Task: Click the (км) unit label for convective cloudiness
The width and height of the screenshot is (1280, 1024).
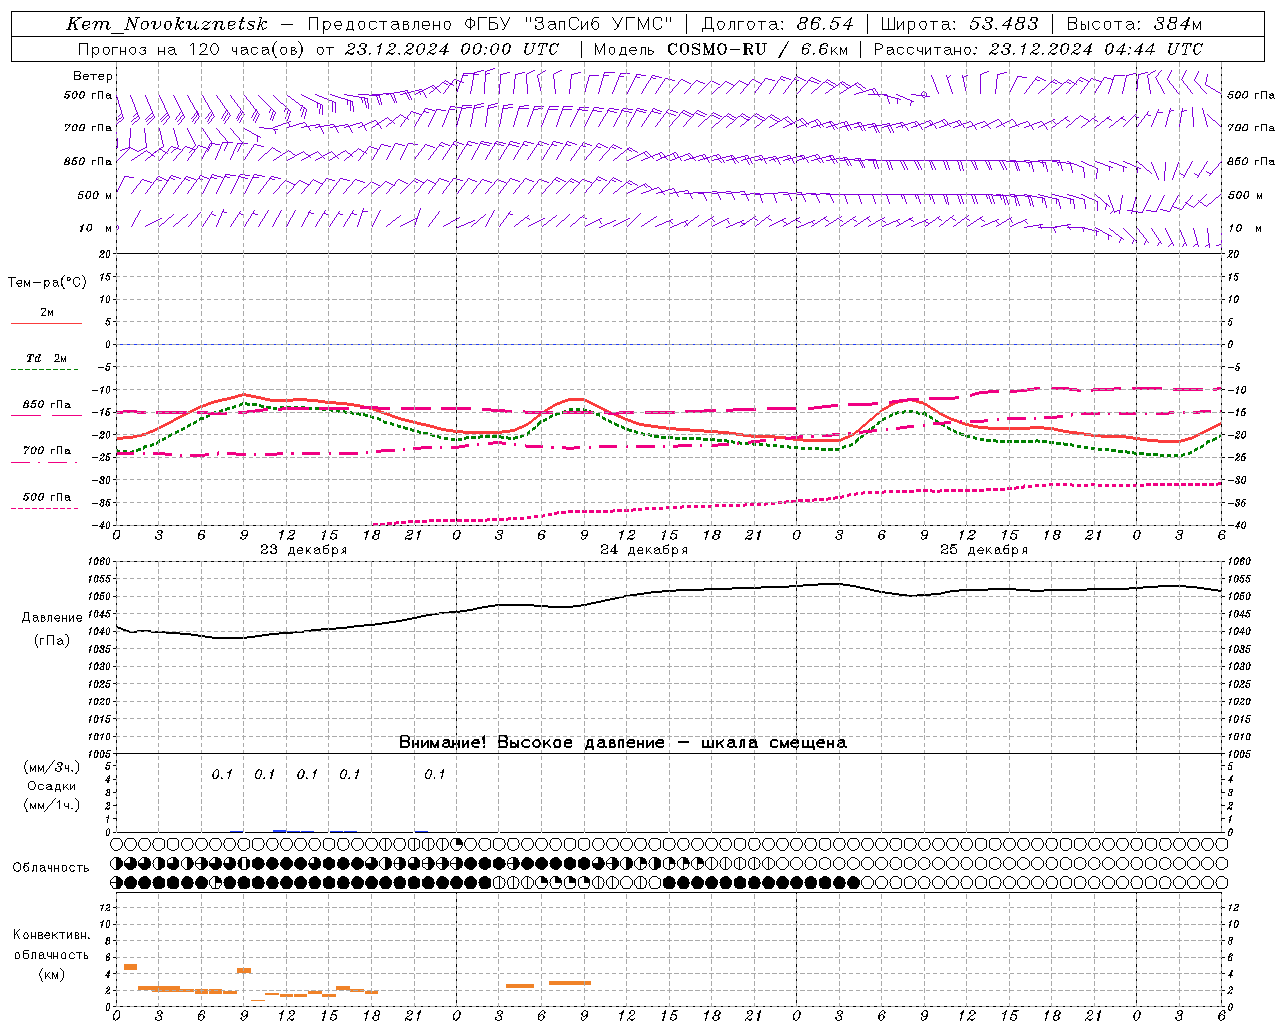Action: pos(51,974)
